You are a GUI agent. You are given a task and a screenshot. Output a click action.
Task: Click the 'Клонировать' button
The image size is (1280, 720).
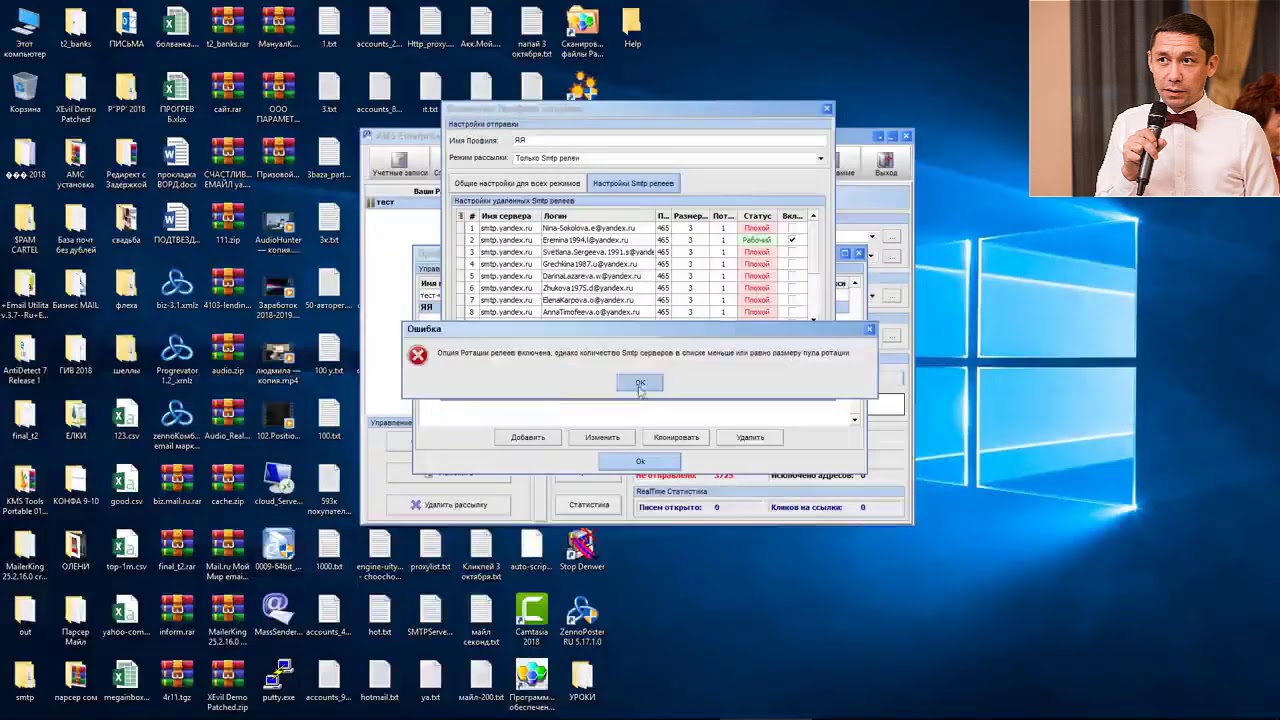[x=677, y=437]
